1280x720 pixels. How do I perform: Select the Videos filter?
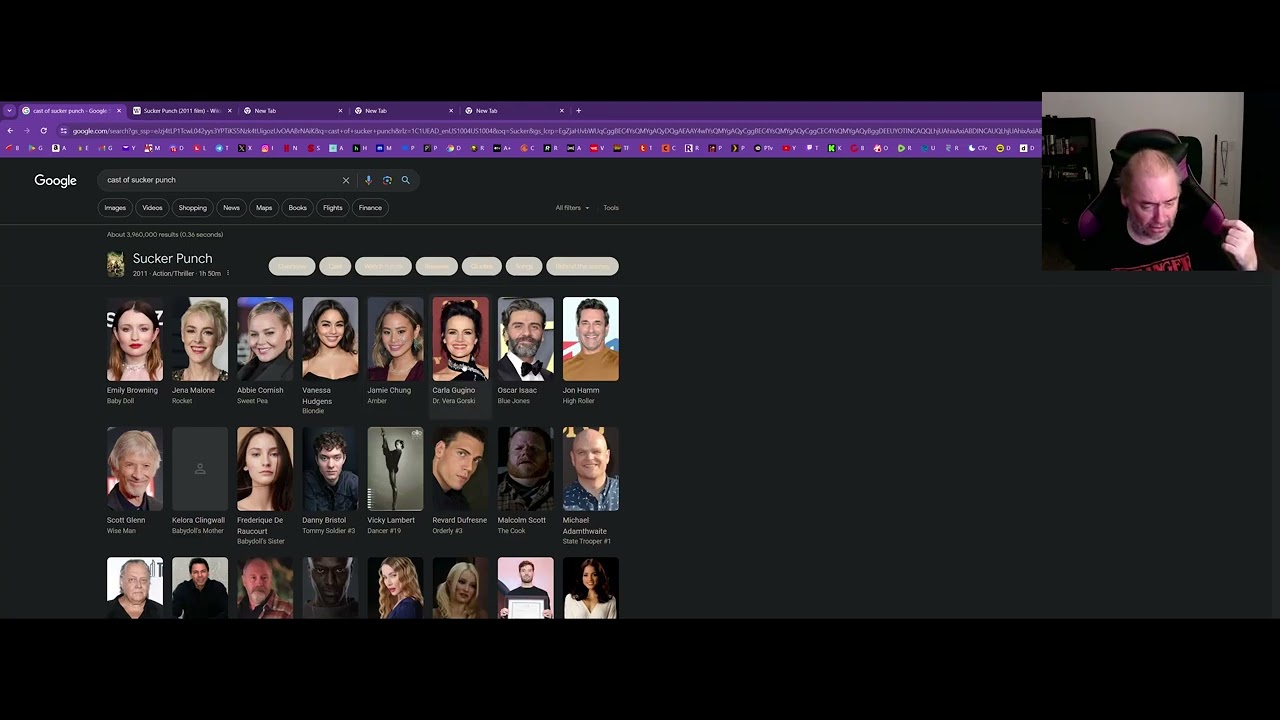click(x=152, y=208)
